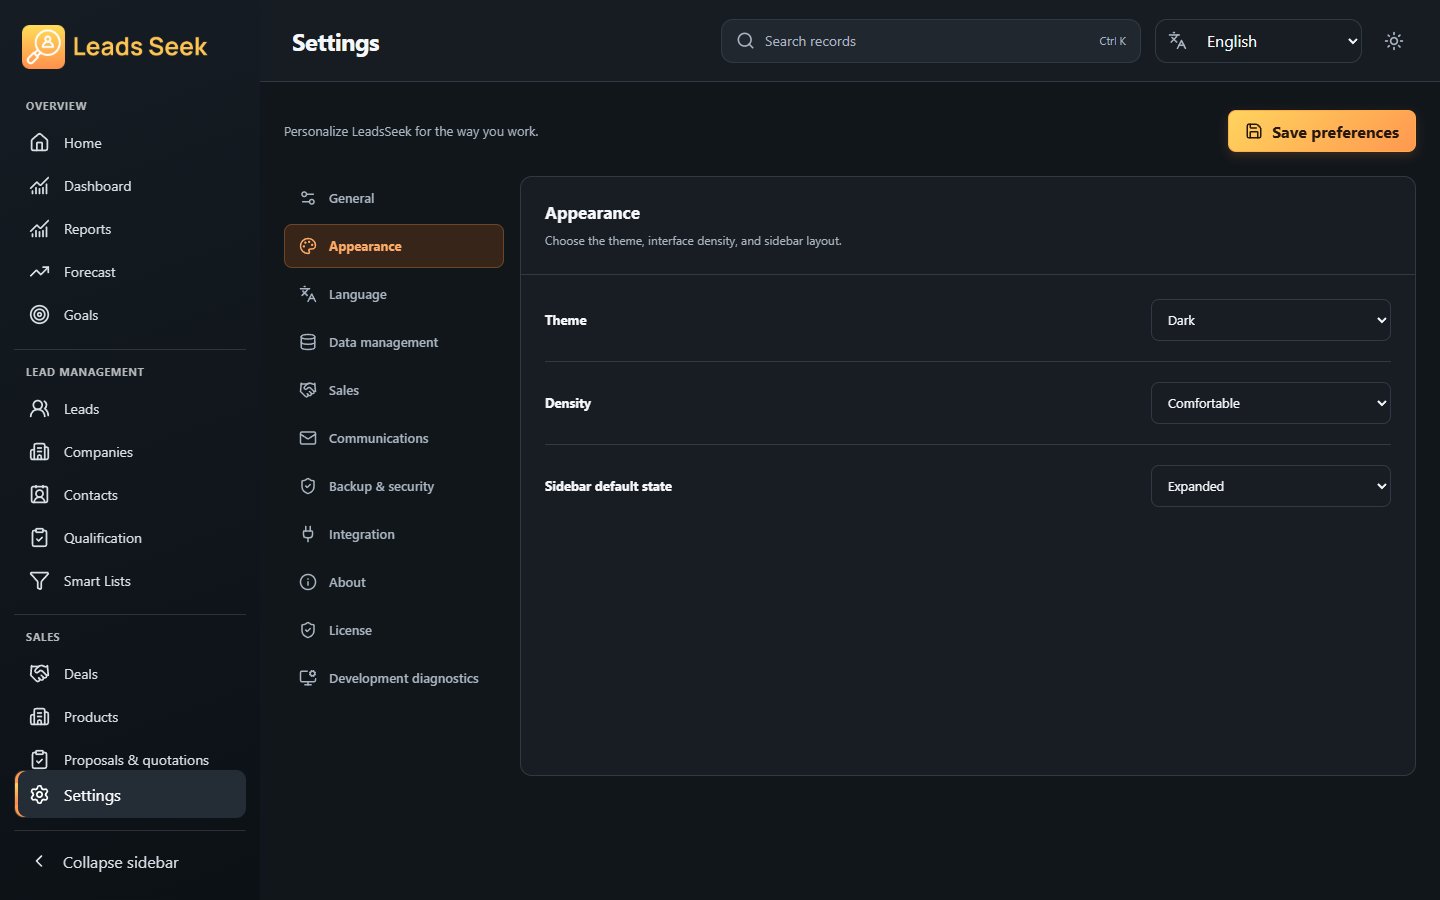Collapse the sidebar with the chevron icon

39,861
